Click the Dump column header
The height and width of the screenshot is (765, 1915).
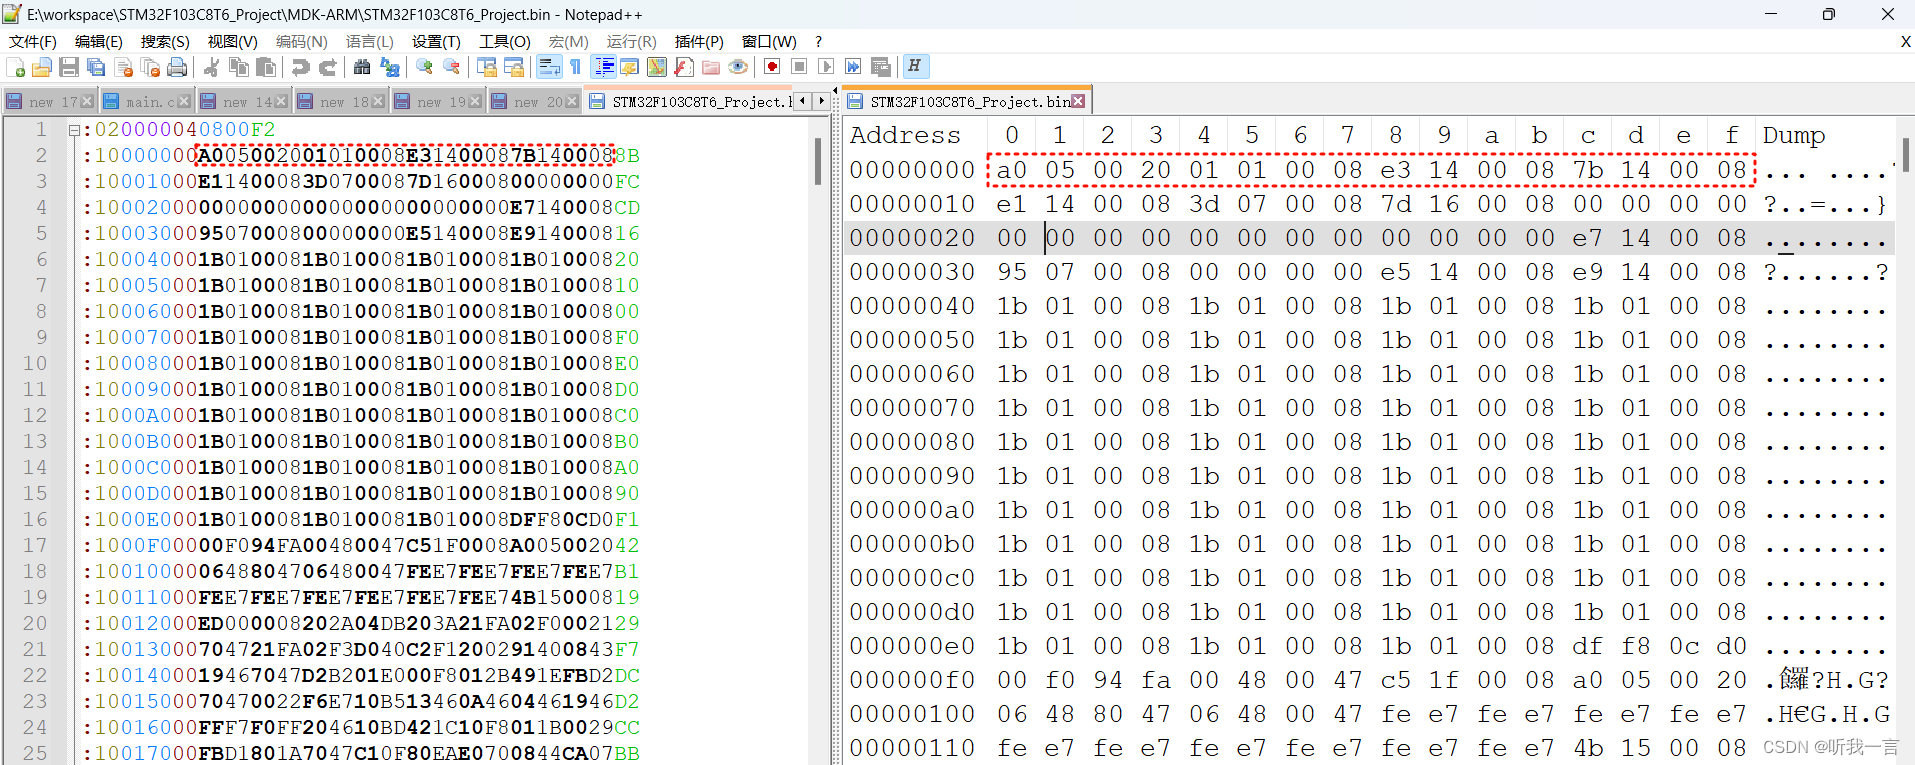1794,135
